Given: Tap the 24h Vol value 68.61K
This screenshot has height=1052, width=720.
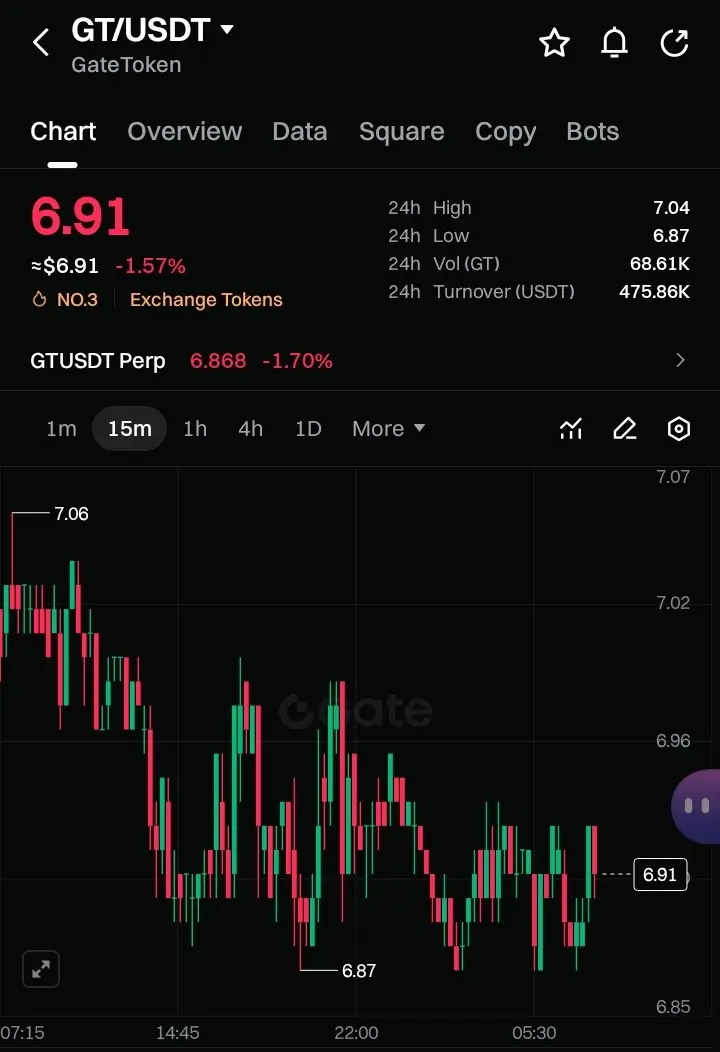Looking at the screenshot, I should (660, 263).
